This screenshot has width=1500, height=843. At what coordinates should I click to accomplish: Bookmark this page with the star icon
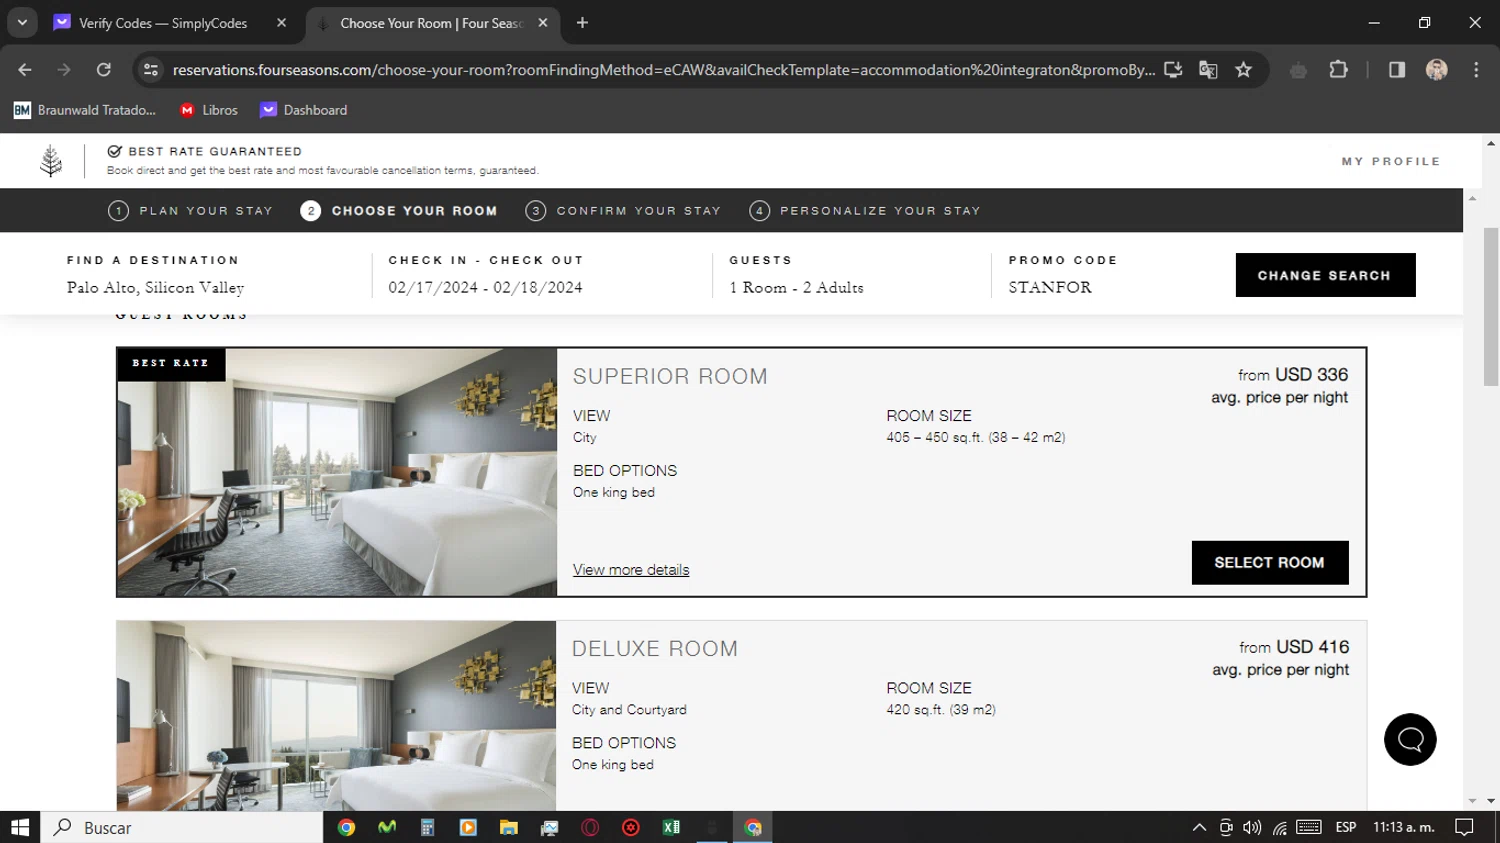coord(1243,70)
